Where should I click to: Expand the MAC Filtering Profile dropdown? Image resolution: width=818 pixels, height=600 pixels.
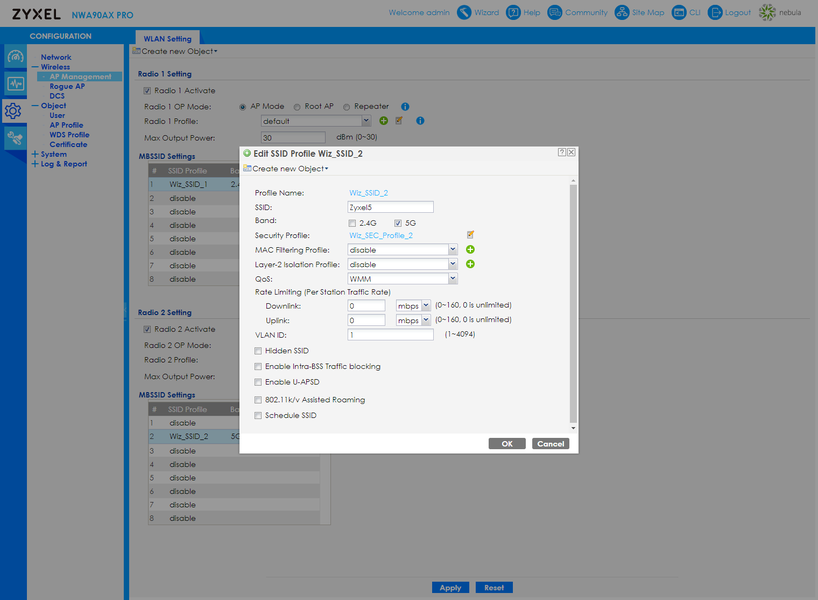(x=402, y=249)
